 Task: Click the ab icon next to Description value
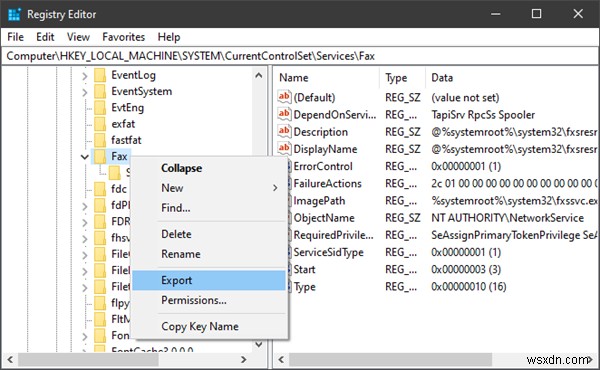(284, 131)
